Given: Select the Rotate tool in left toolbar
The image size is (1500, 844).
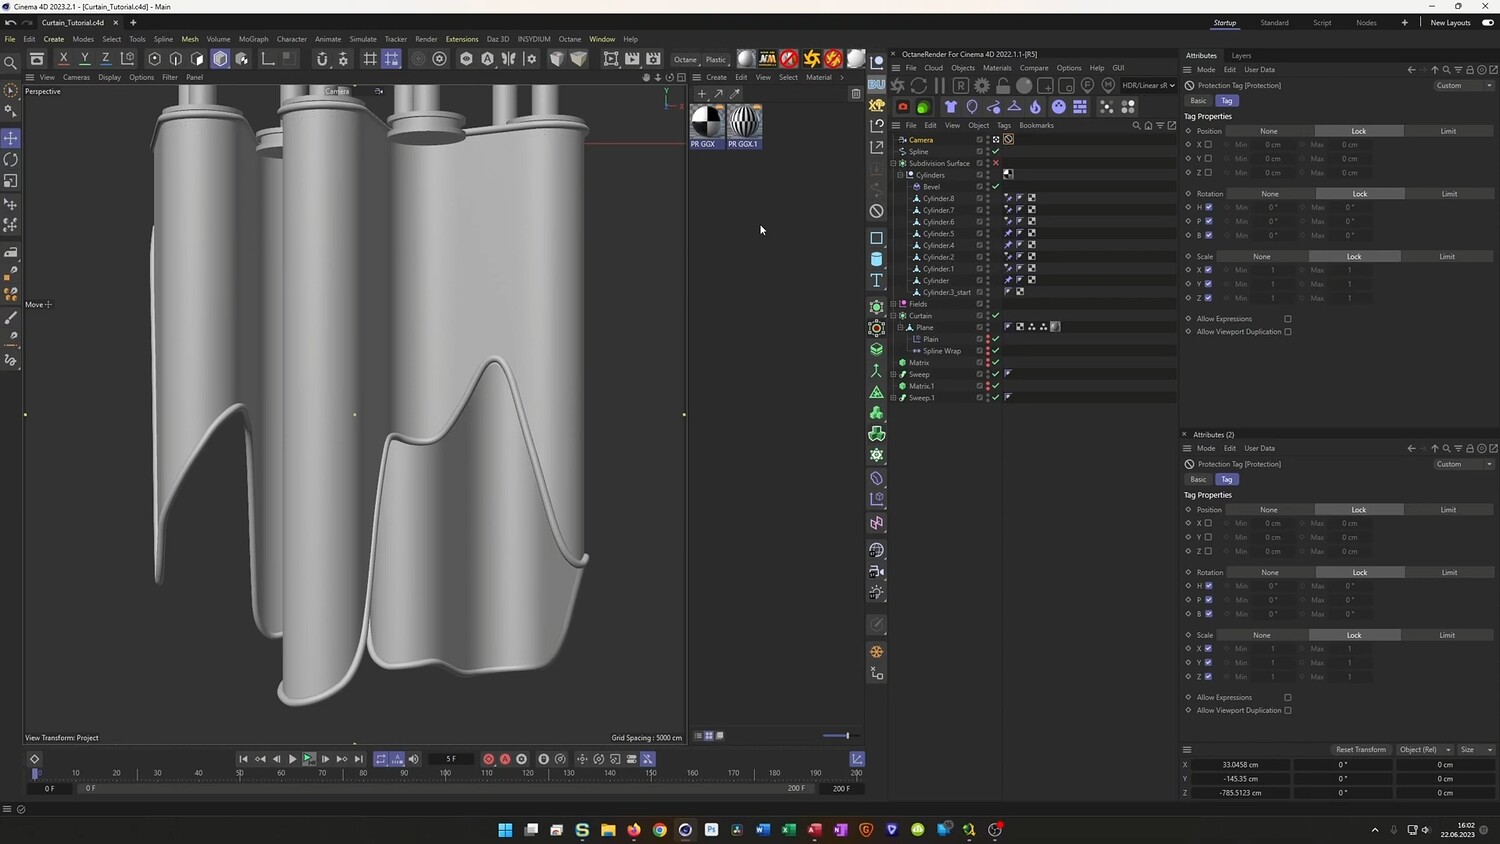Looking at the screenshot, I should [x=11, y=160].
